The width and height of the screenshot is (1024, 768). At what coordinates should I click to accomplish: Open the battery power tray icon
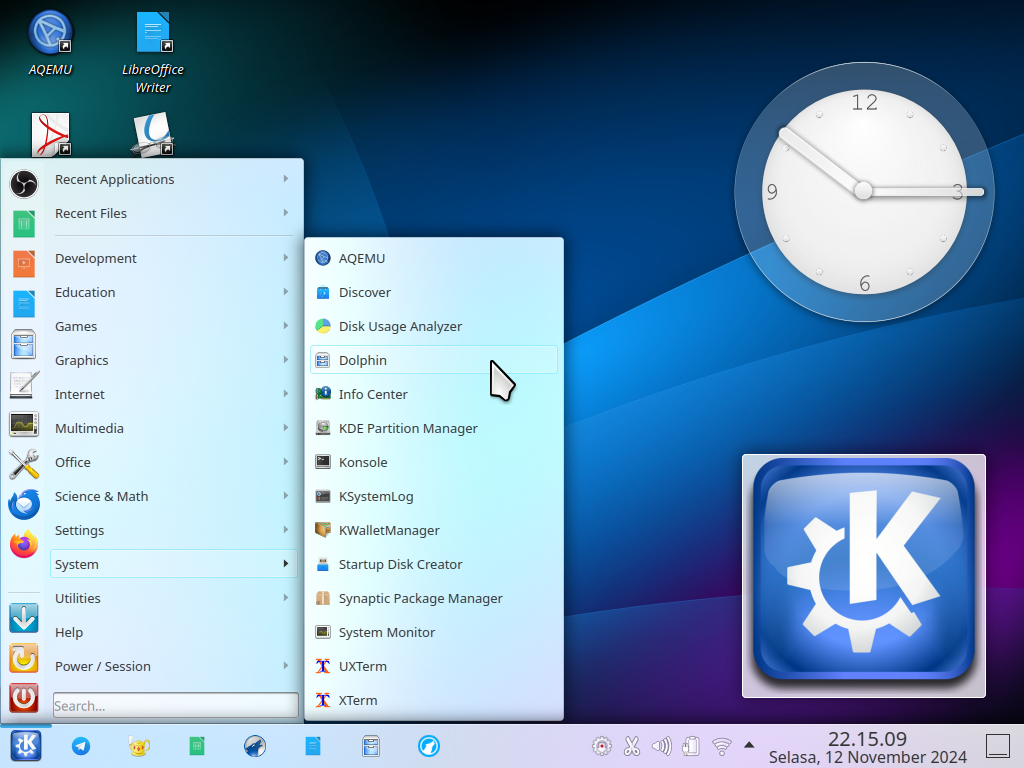691,746
